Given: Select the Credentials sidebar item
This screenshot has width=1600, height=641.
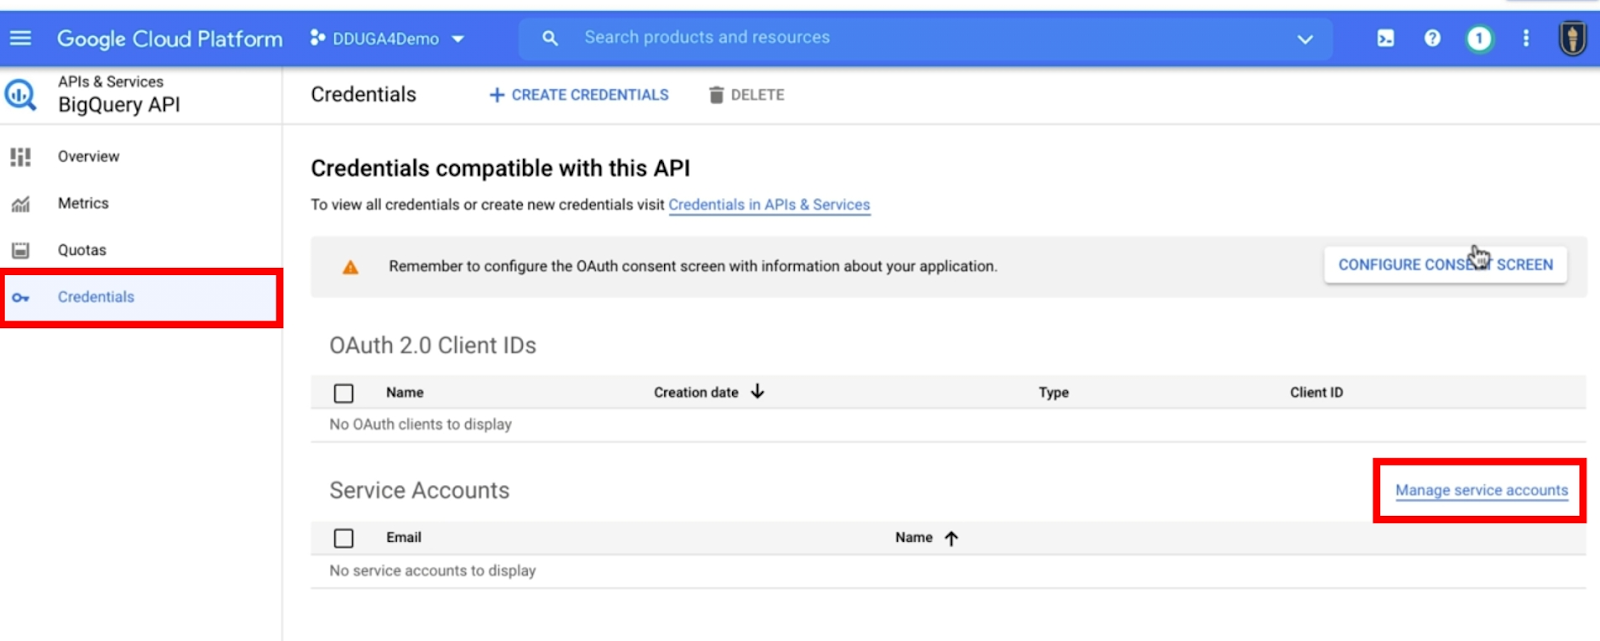Looking at the screenshot, I should 141,297.
